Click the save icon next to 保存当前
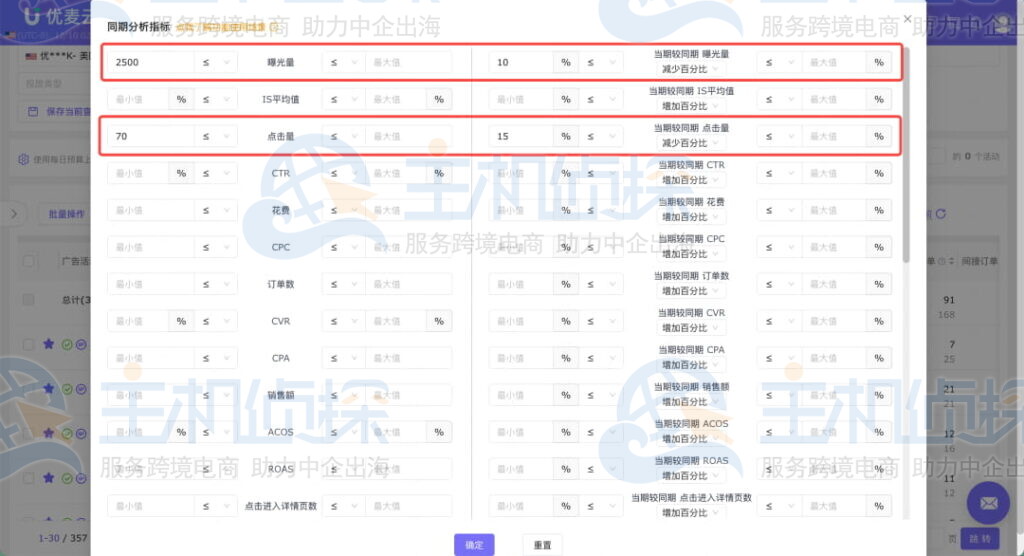 point(33,112)
